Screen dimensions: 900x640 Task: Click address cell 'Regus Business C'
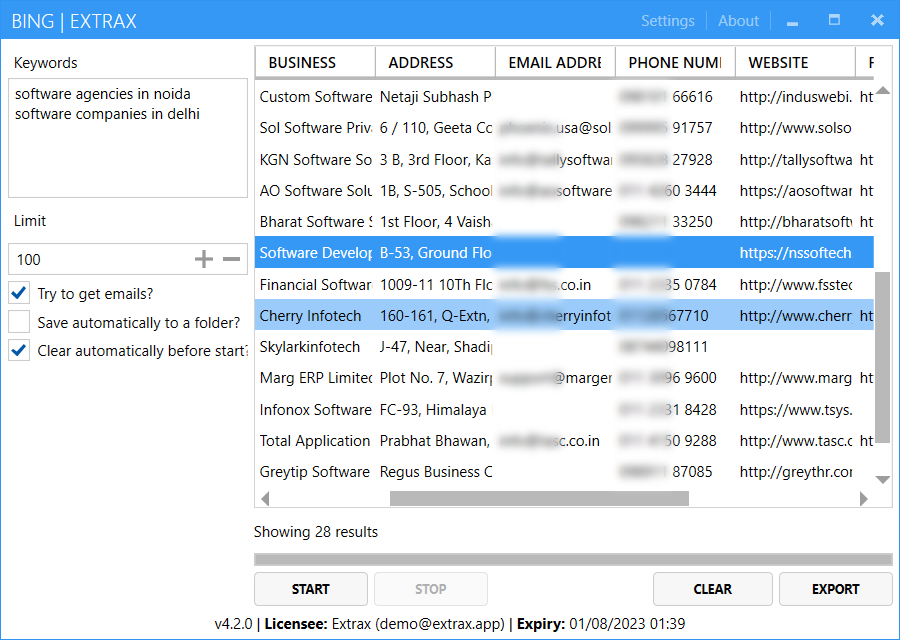coord(436,471)
